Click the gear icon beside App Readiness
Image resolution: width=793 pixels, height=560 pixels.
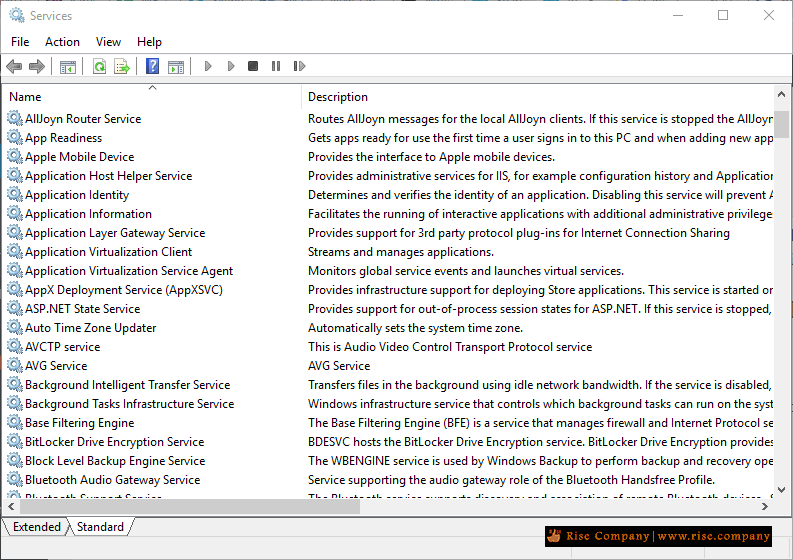click(x=15, y=138)
